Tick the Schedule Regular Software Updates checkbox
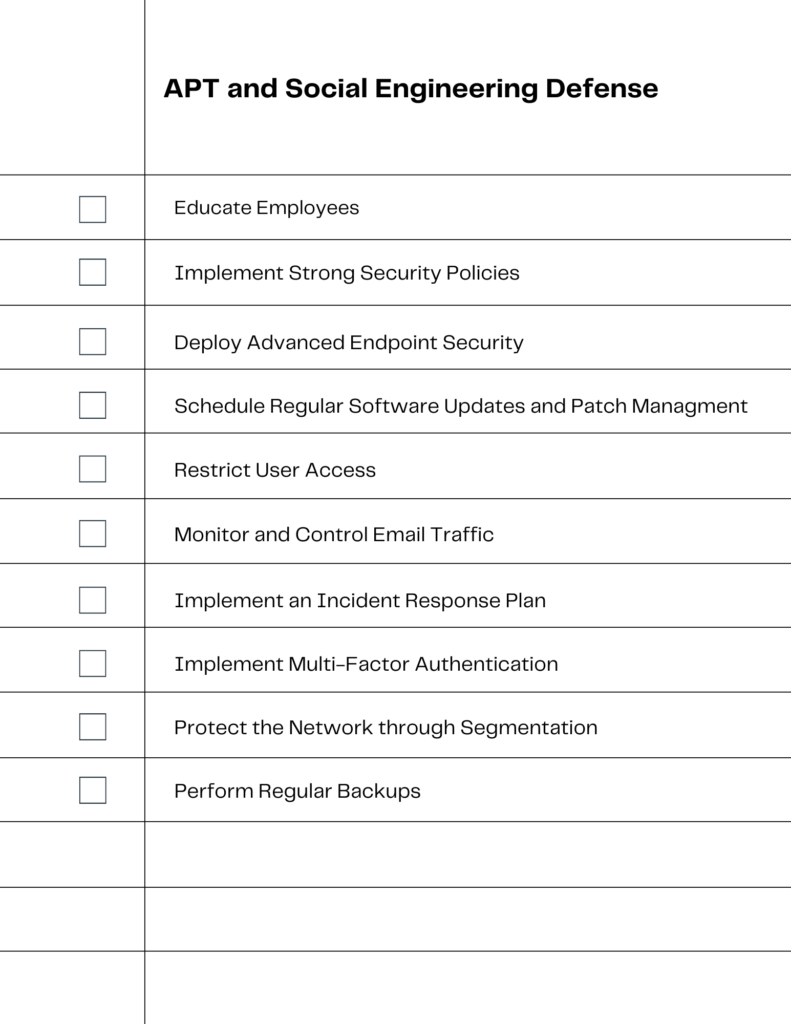Image resolution: width=791 pixels, height=1024 pixels. click(x=92, y=406)
